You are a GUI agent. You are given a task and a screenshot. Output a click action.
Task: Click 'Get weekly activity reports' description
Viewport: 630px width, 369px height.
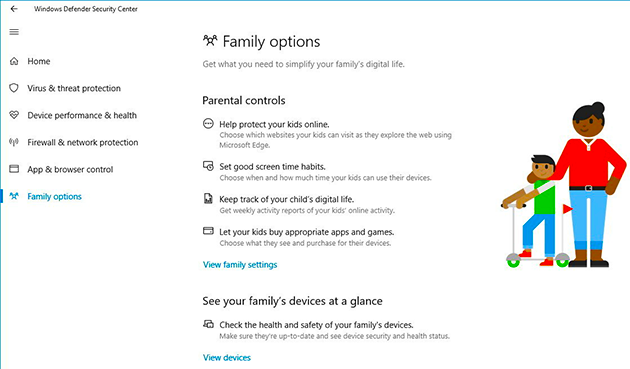[307, 210]
